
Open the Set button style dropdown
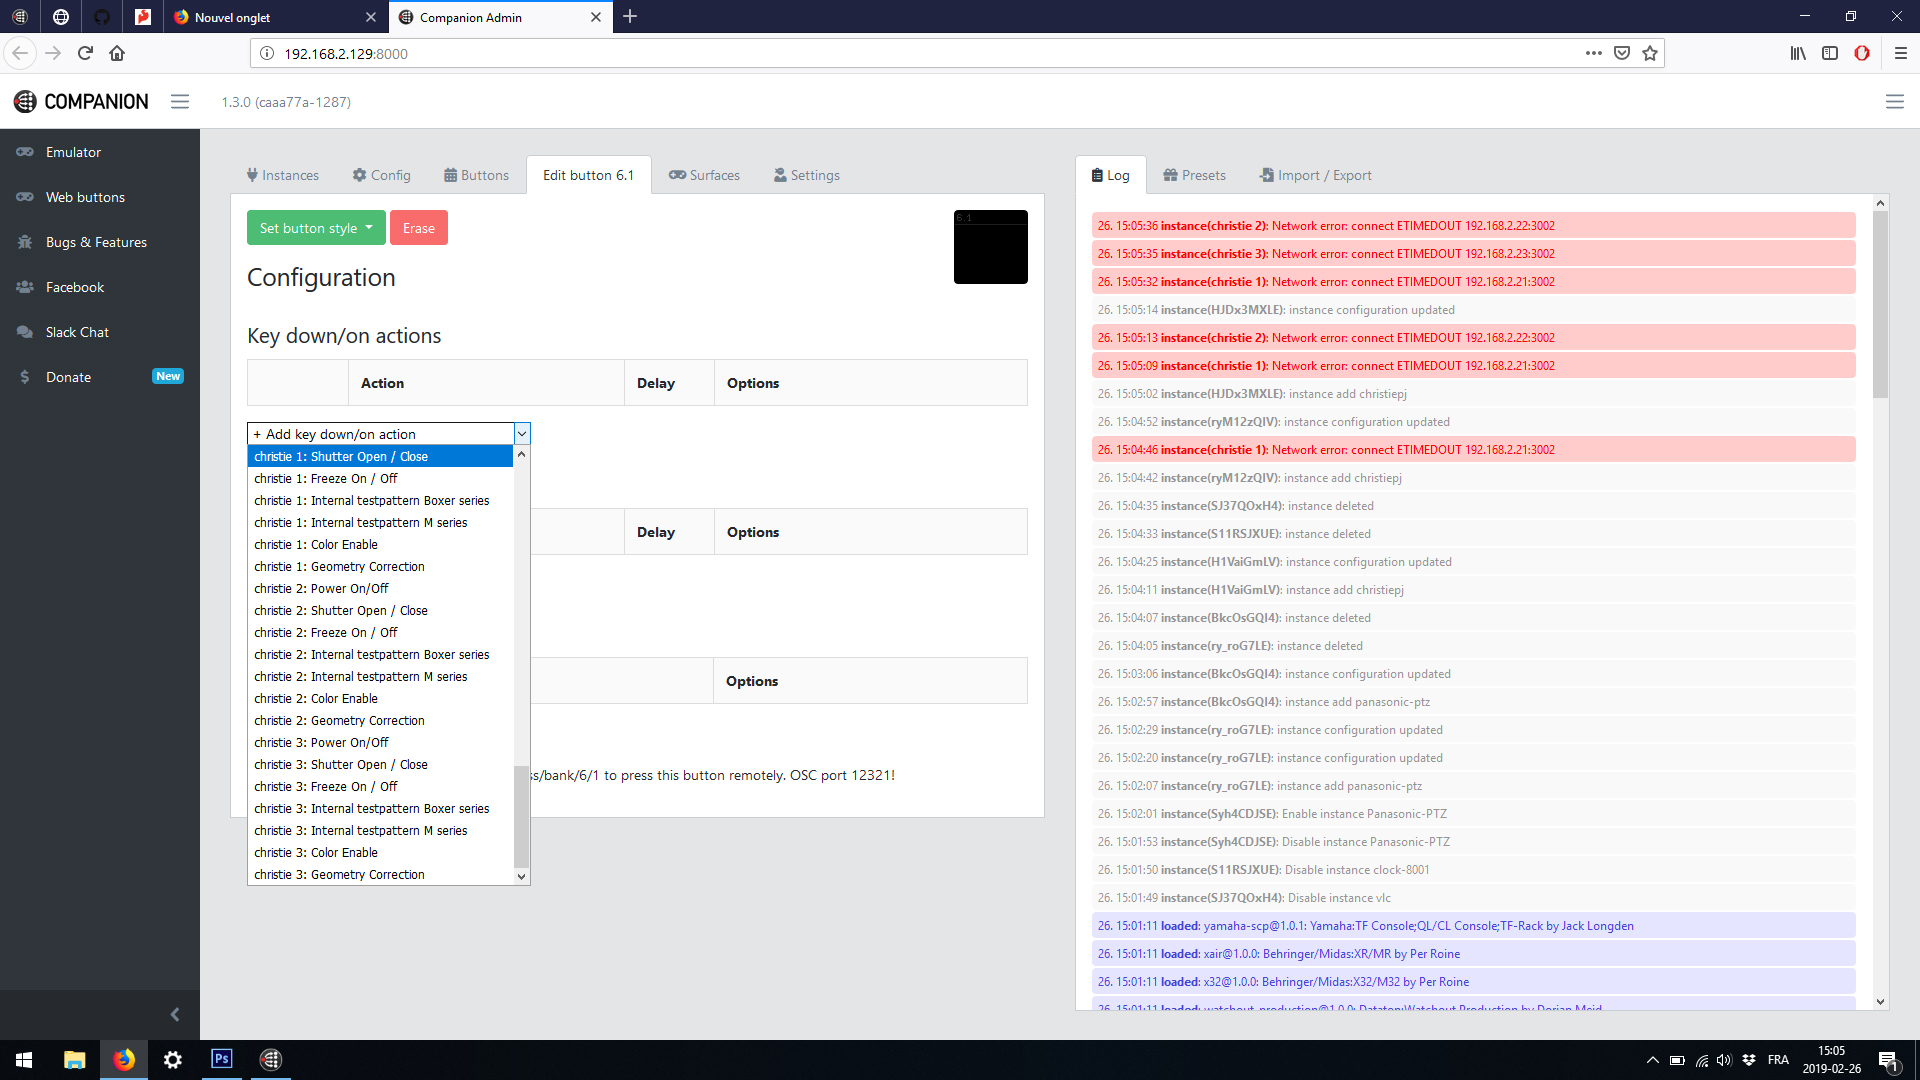315,227
